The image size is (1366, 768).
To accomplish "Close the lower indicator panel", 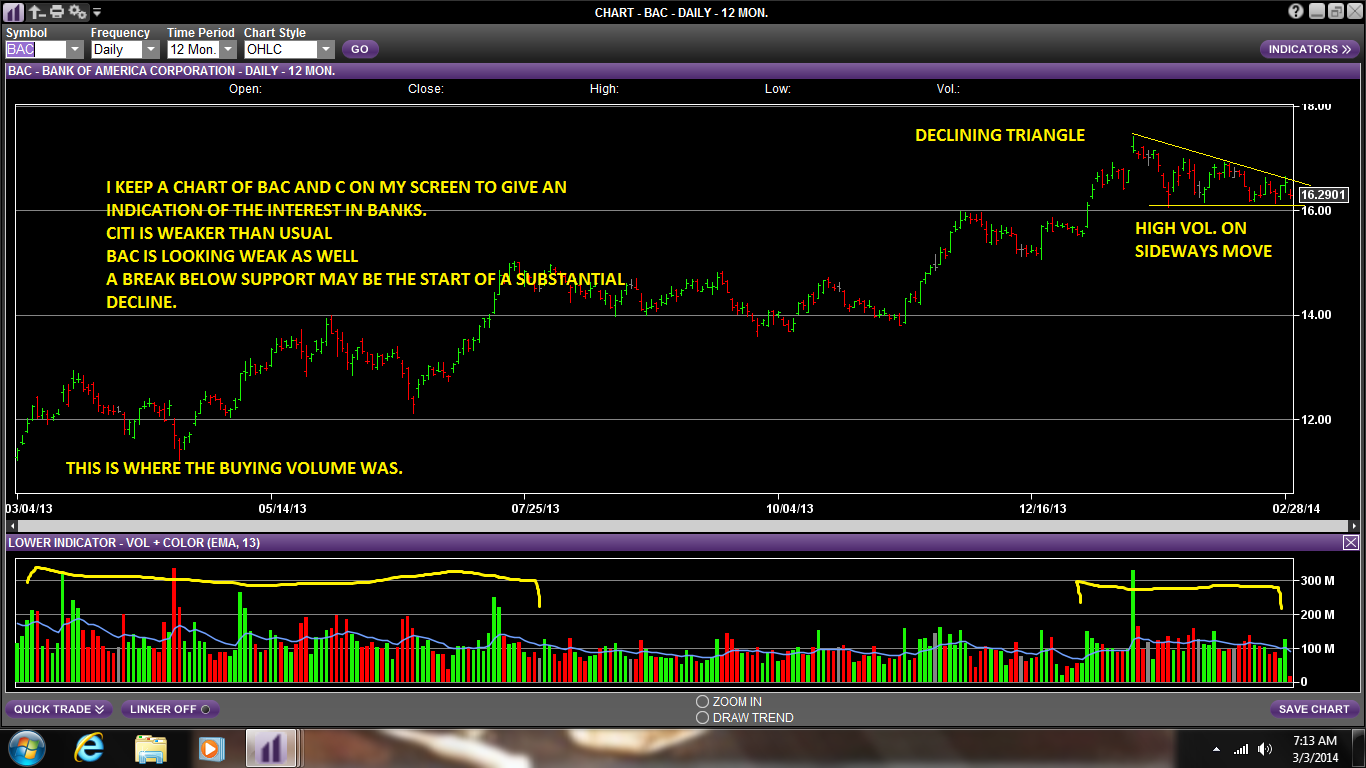I will pyautogui.click(x=1351, y=542).
